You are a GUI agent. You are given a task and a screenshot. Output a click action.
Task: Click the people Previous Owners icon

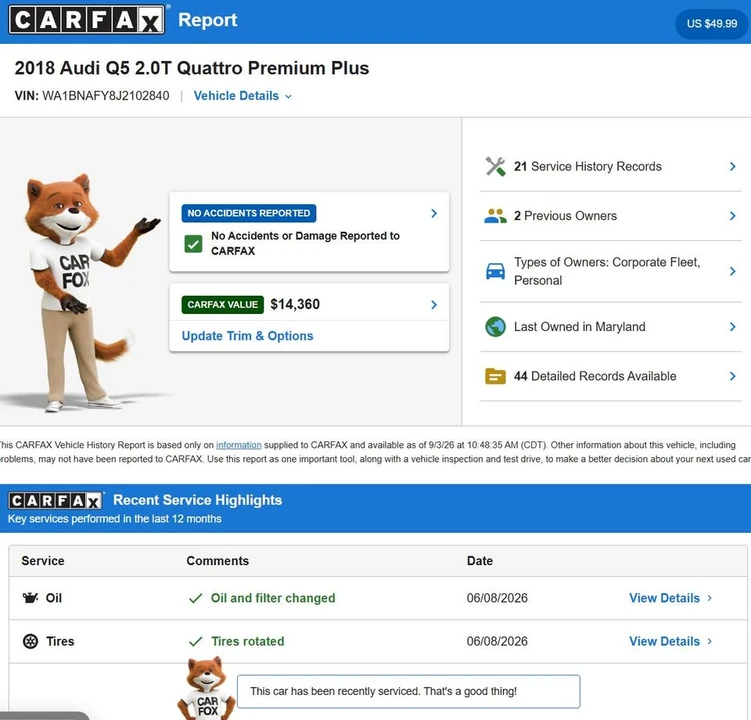click(495, 216)
